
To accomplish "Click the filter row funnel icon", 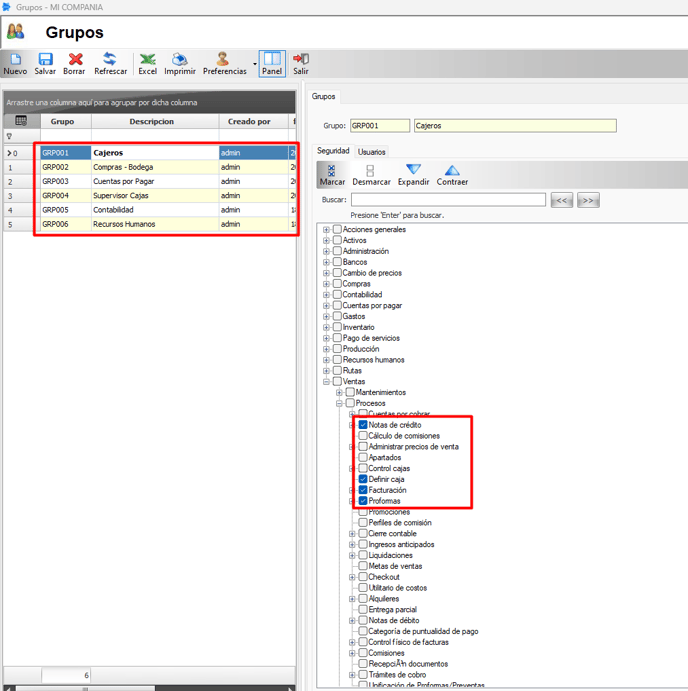I will [9, 136].
